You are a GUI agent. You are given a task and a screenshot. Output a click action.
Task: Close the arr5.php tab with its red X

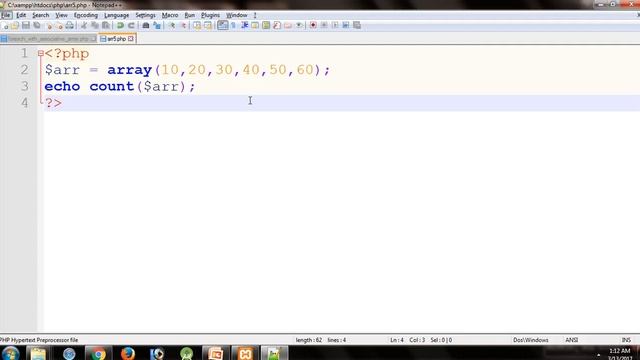click(131, 39)
